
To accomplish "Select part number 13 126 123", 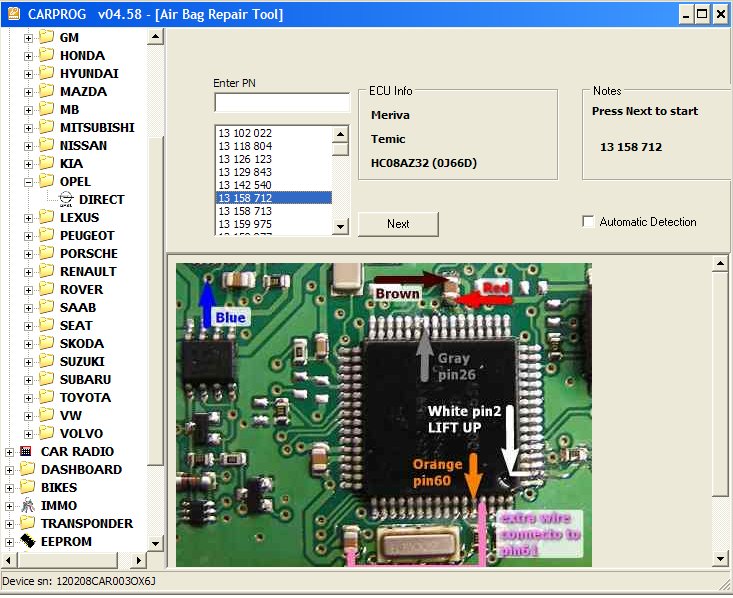I will [274, 159].
